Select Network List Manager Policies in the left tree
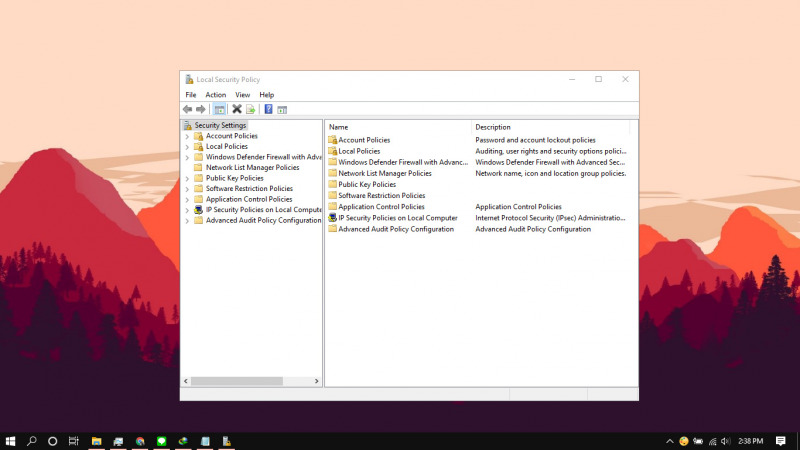This screenshot has height=450, width=800. pos(253,168)
